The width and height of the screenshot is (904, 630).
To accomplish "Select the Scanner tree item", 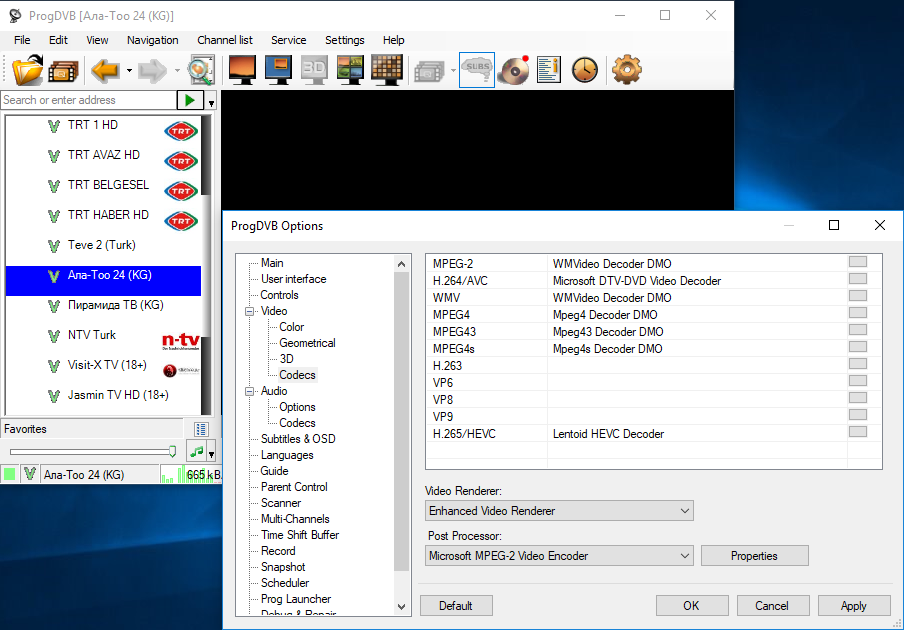I will [281, 503].
